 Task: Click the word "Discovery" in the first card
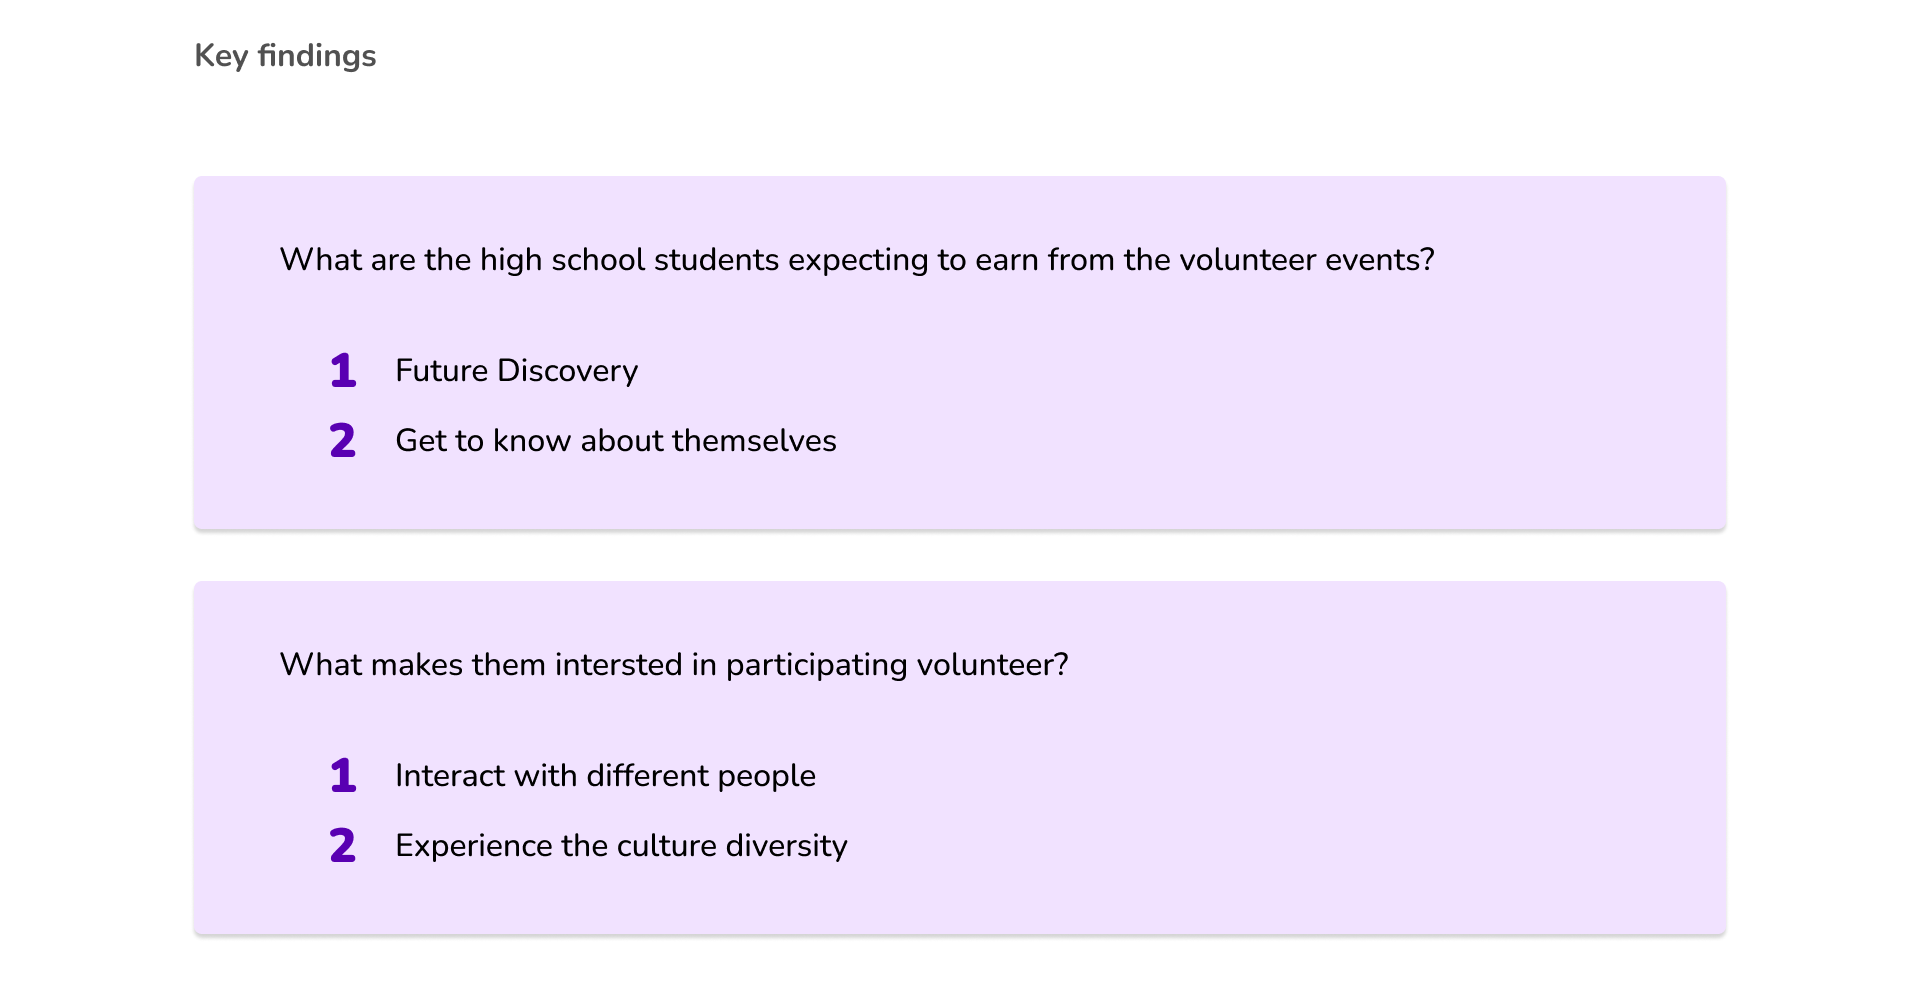coord(567,371)
